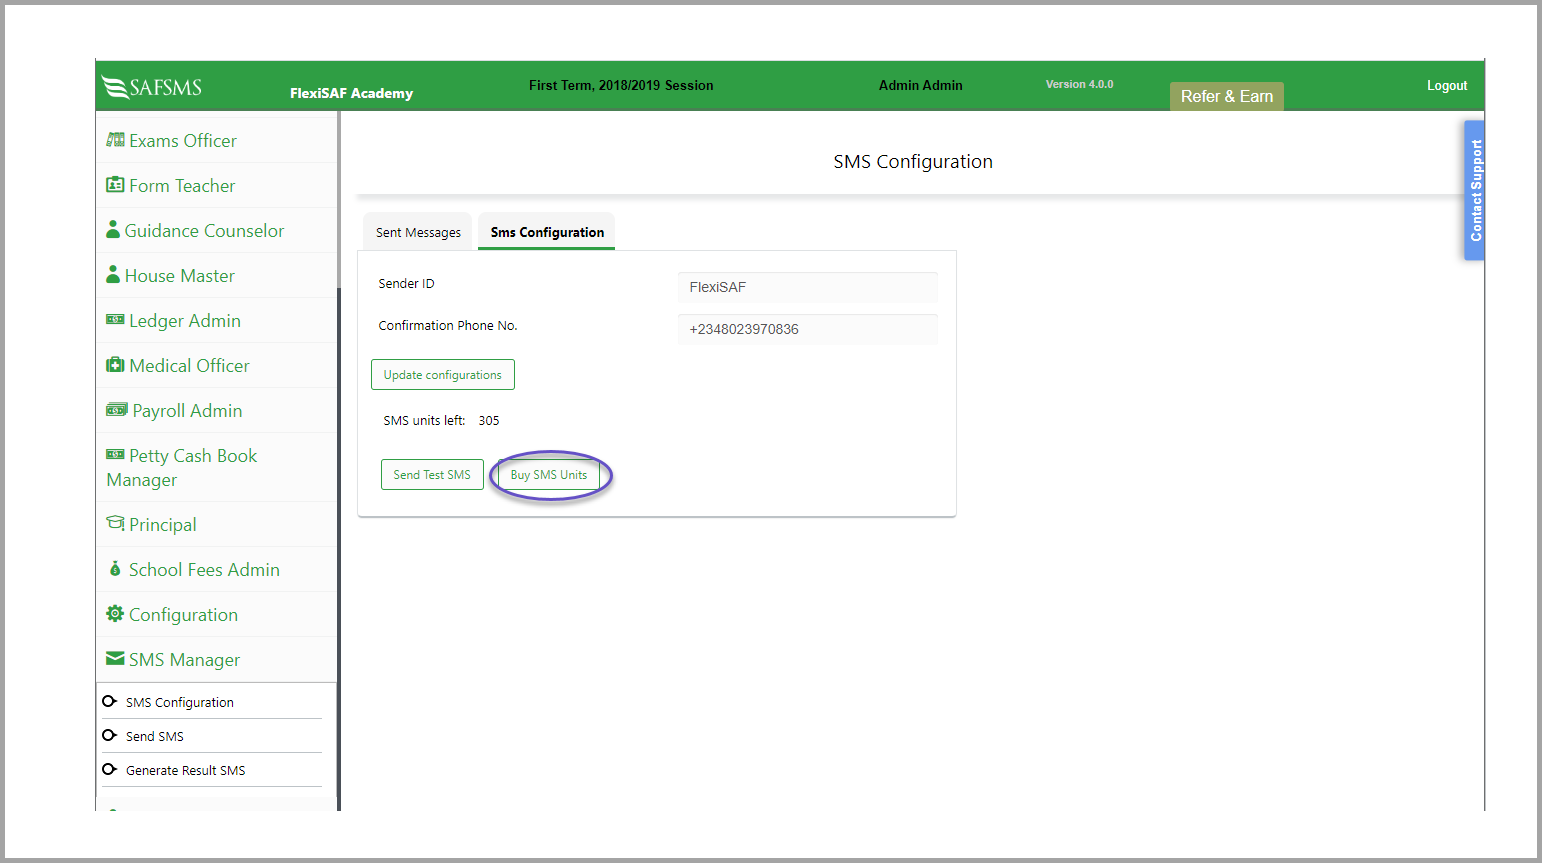This screenshot has width=1542, height=863.
Task: Click the SMS Configuration page heading
Action: tap(913, 162)
